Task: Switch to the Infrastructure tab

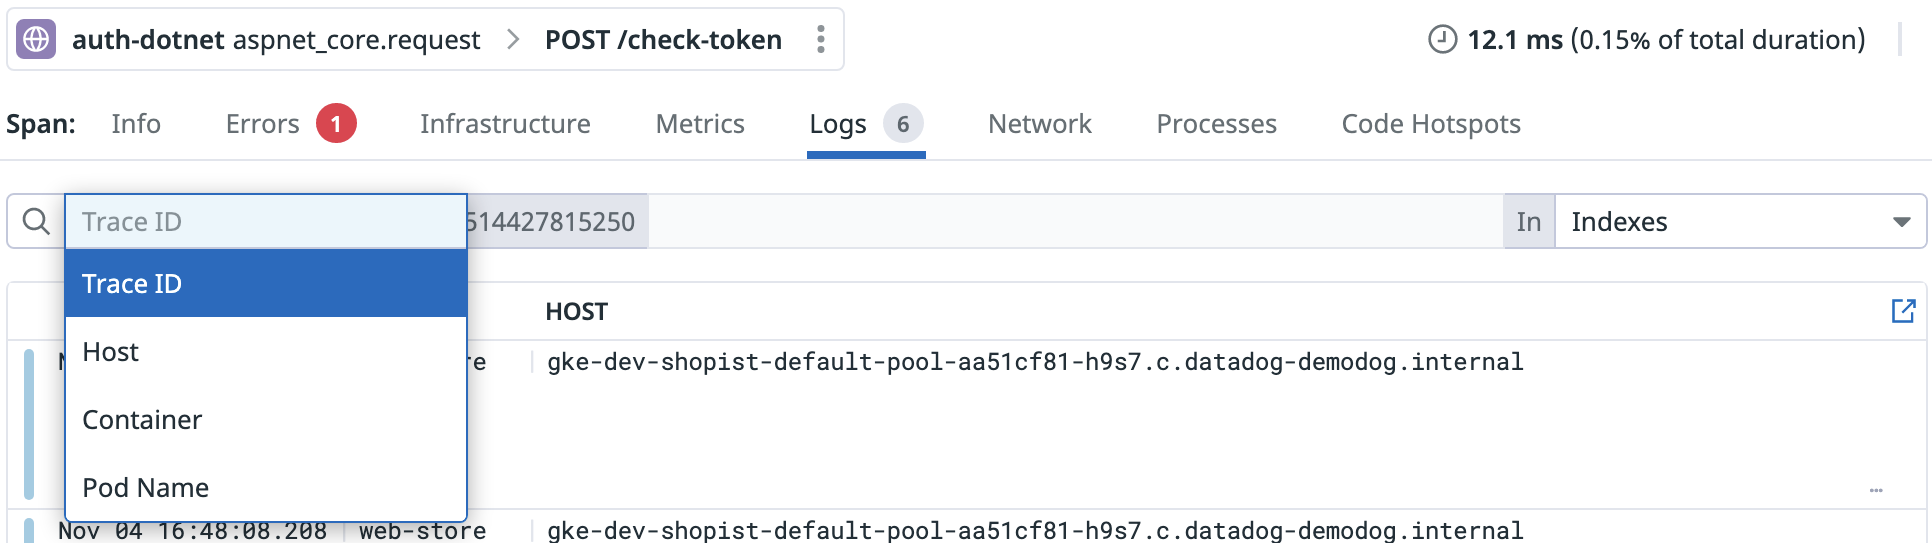Action: 505,124
